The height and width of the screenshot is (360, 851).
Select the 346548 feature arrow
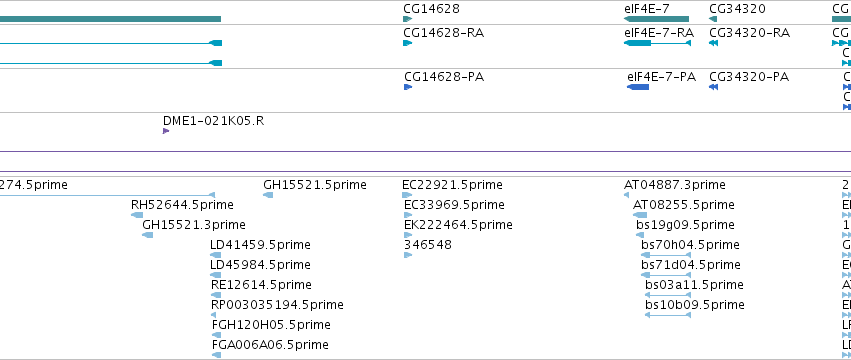pyautogui.click(x=408, y=255)
